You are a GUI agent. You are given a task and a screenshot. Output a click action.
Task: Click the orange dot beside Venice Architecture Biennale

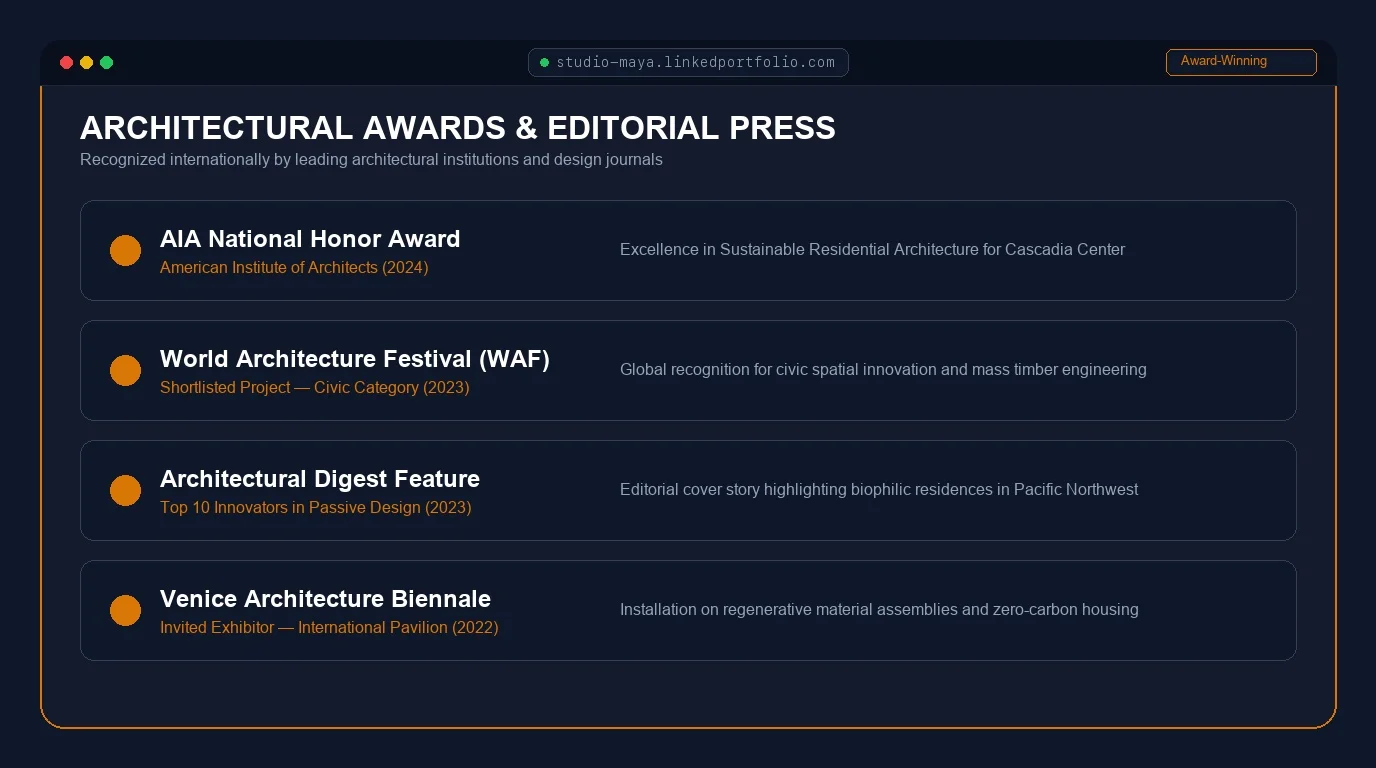click(x=125, y=610)
